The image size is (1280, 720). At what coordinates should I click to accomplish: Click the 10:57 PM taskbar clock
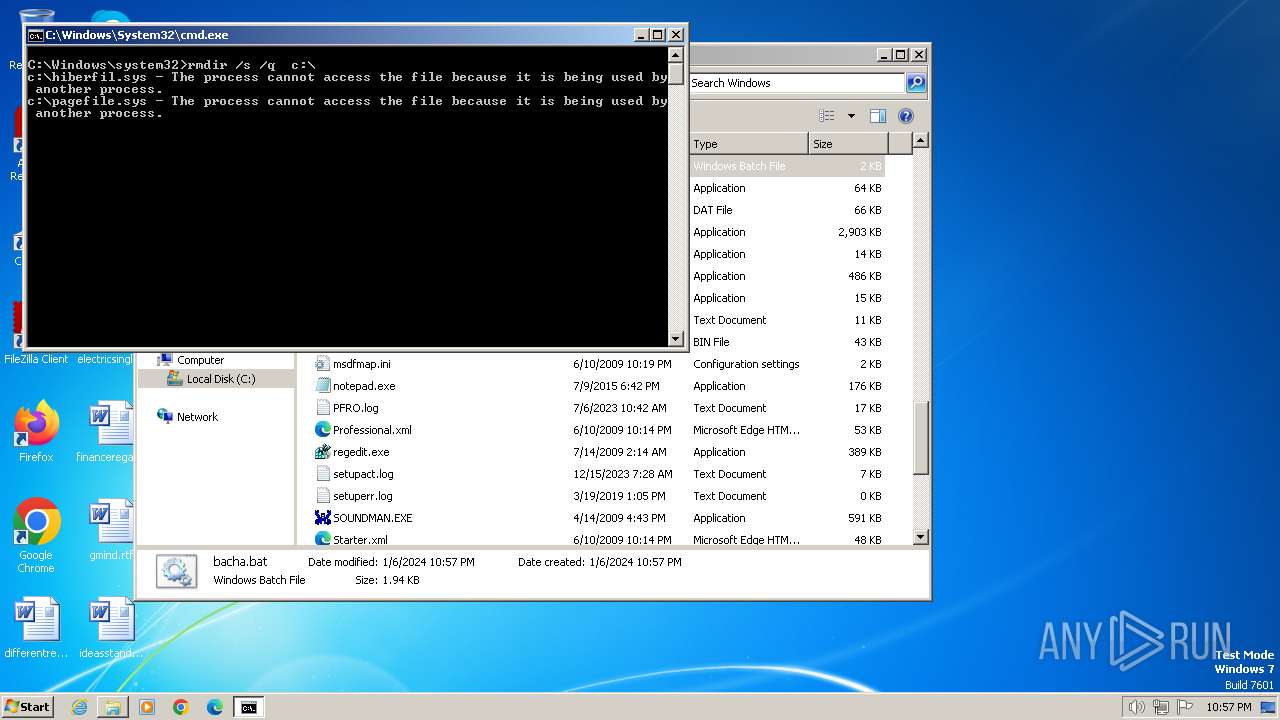[x=1228, y=707]
